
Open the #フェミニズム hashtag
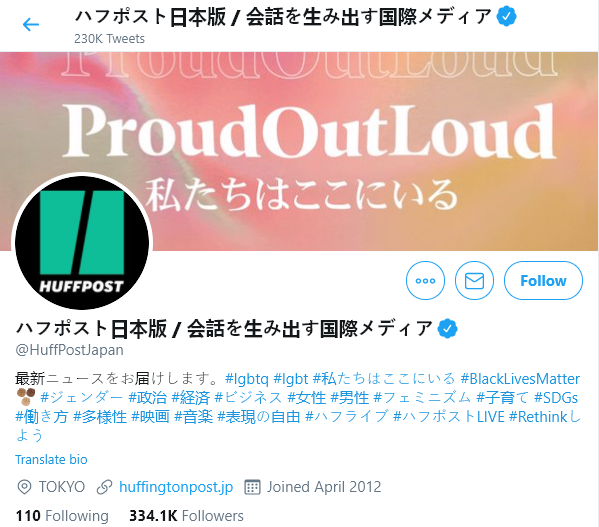[423, 398]
